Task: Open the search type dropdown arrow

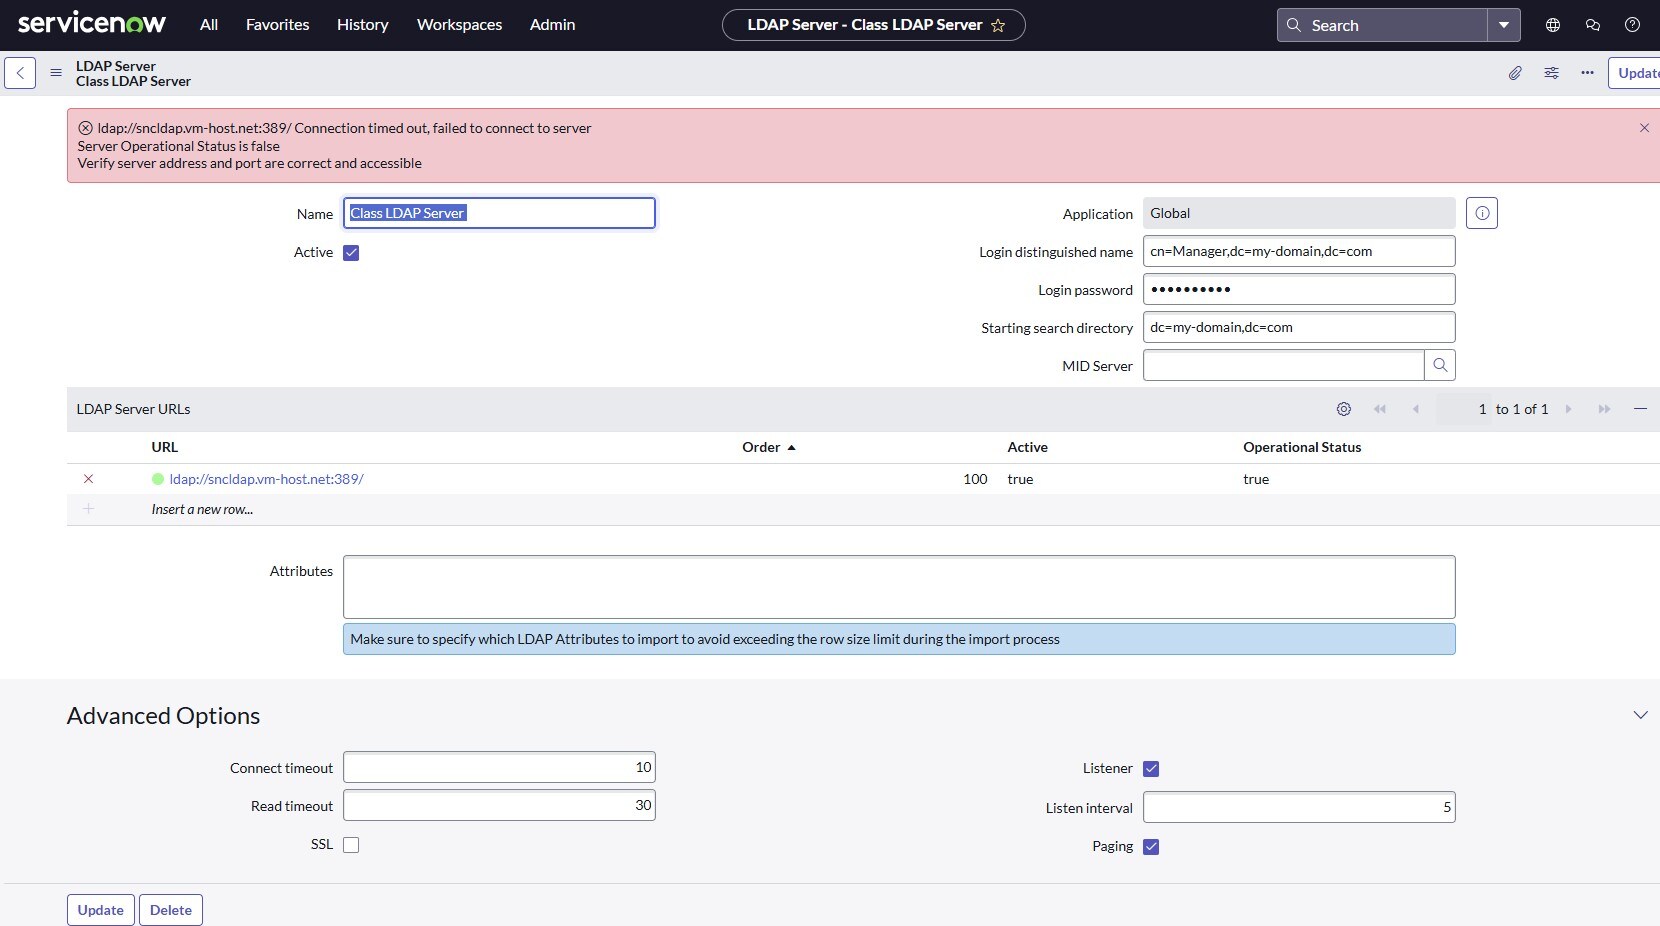Action: click(1504, 24)
